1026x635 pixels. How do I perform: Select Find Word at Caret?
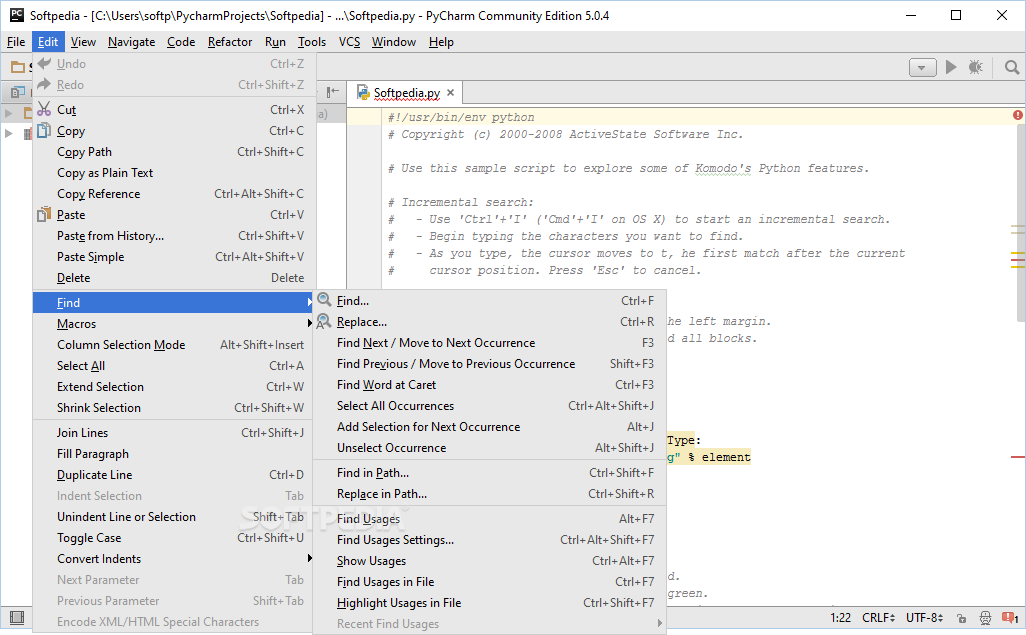tap(489, 384)
